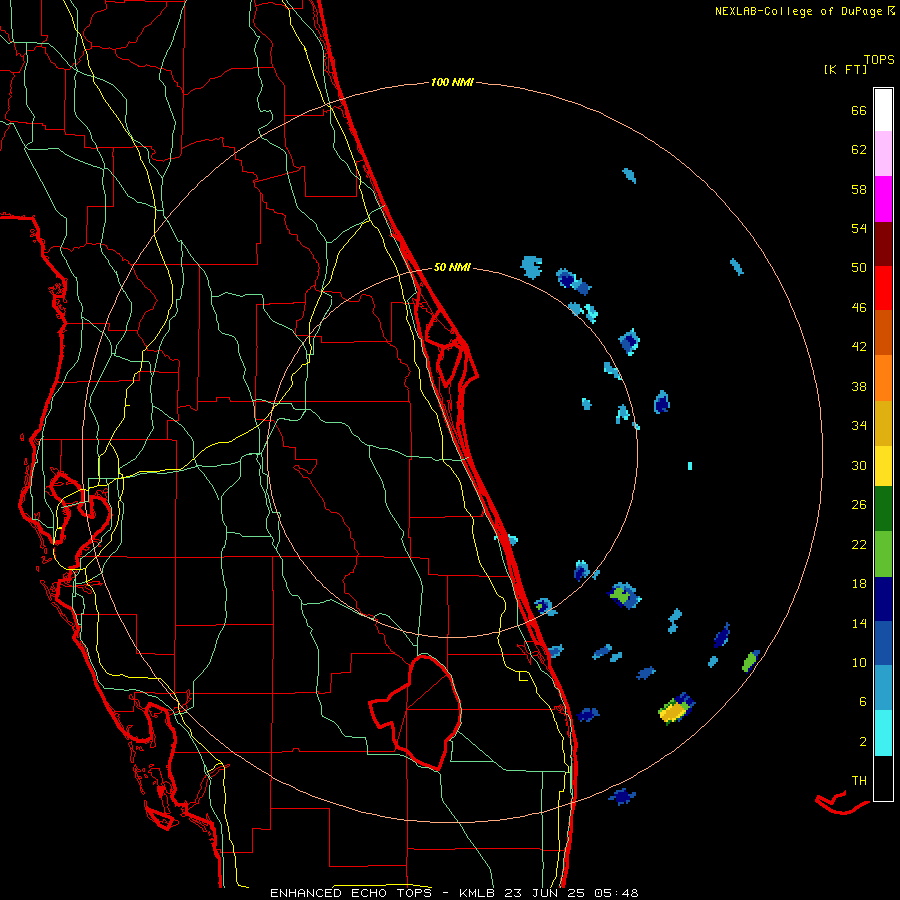Click the "22" legend value
Viewport: 900px width, 900px height.
pos(859,544)
